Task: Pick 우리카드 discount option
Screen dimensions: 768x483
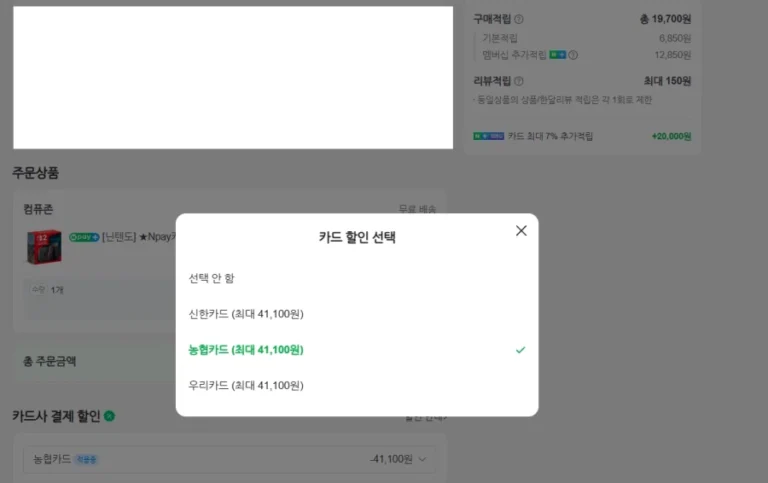Action: point(246,385)
